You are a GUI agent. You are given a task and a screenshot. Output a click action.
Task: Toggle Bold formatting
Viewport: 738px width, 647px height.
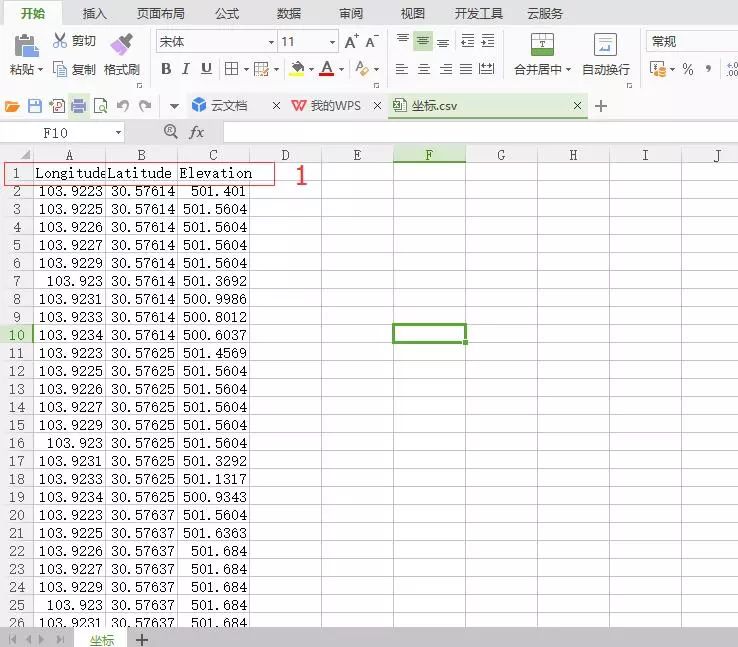pyautogui.click(x=166, y=69)
